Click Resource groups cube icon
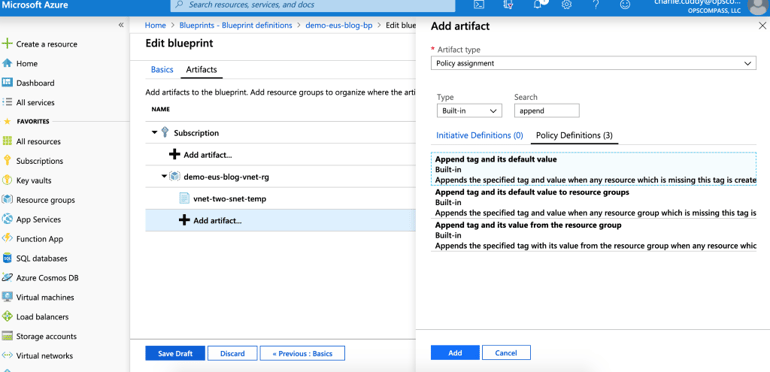 tap(7, 200)
